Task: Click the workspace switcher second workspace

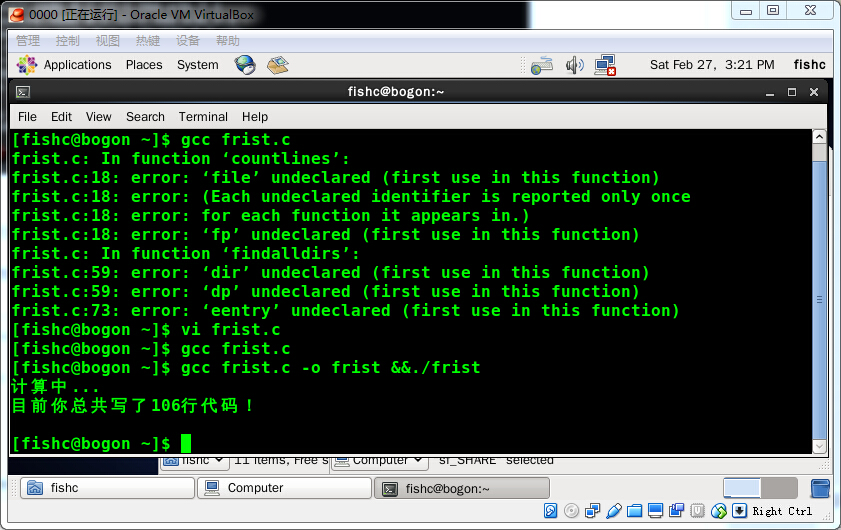Action: (x=779, y=488)
